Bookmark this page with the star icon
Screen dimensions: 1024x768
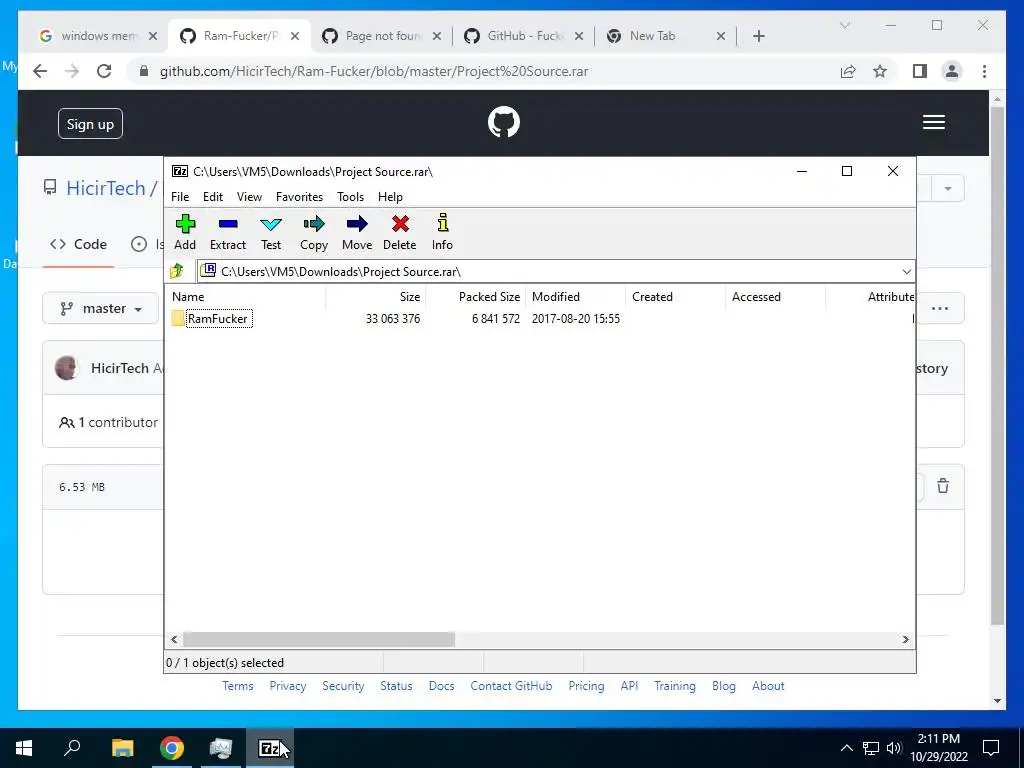pyautogui.click(x=880, y=71)
